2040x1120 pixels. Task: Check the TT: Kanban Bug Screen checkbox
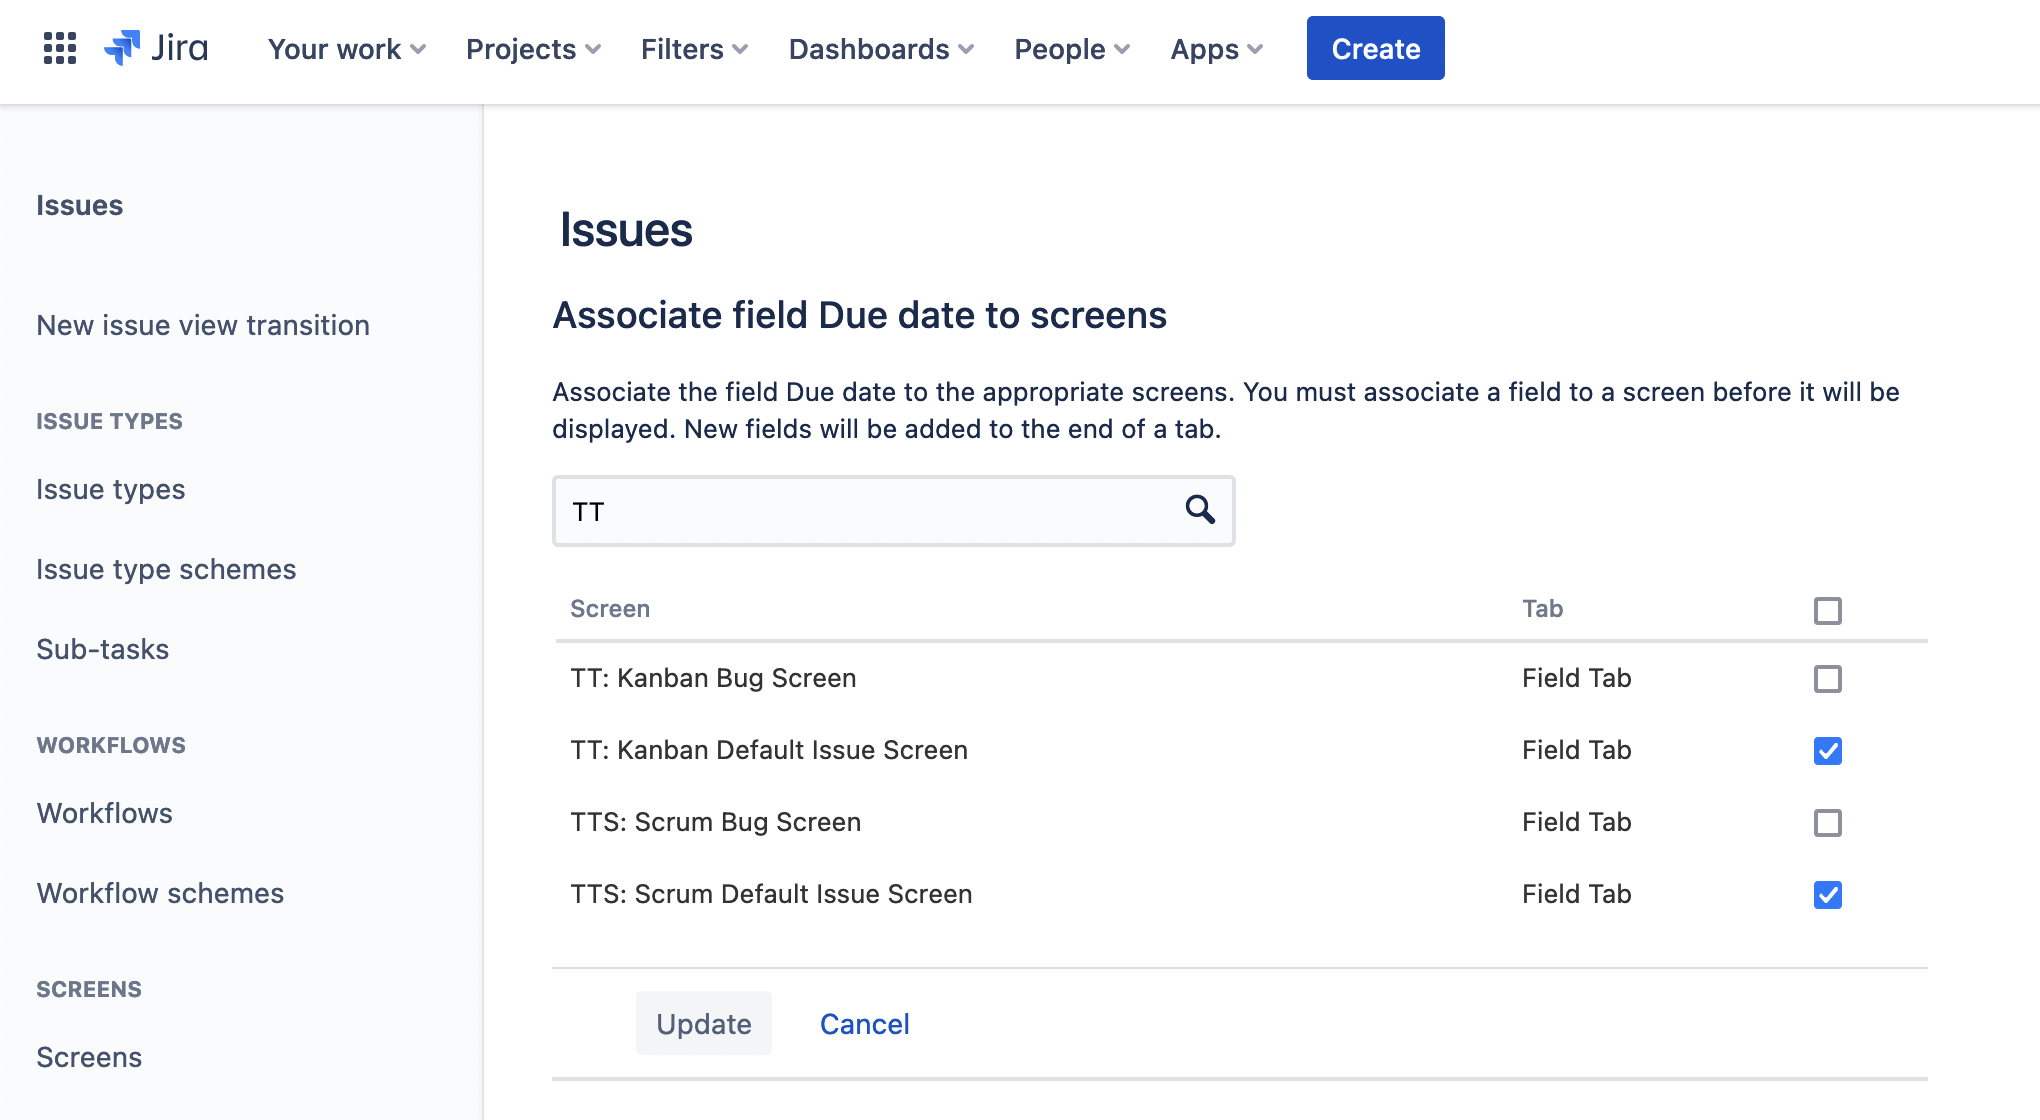click(1827, 679)
